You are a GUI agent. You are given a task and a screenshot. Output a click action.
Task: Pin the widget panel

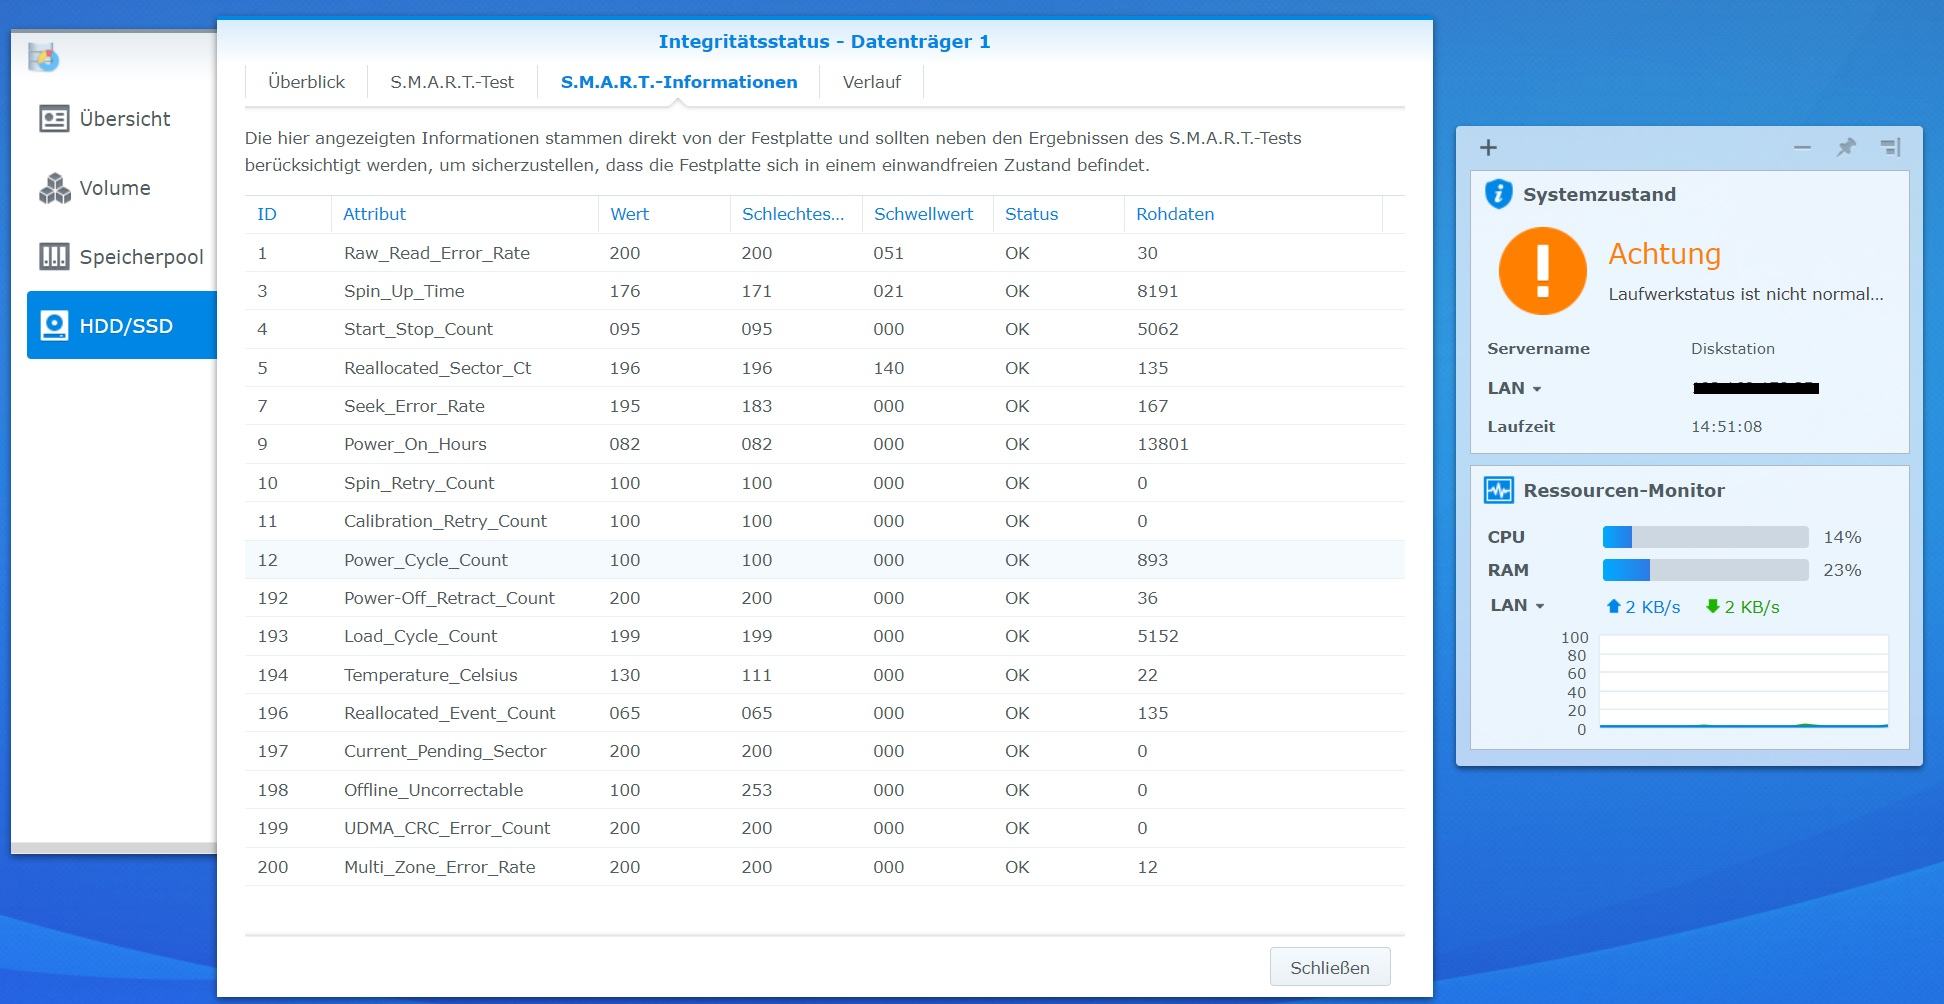pos(1846,147)
